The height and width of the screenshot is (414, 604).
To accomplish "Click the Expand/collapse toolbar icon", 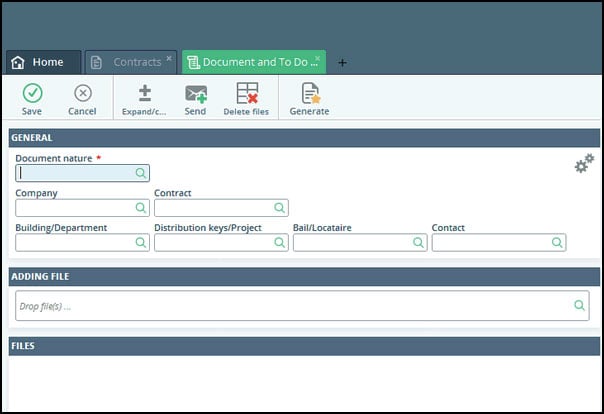I will [x=145, y=93].
